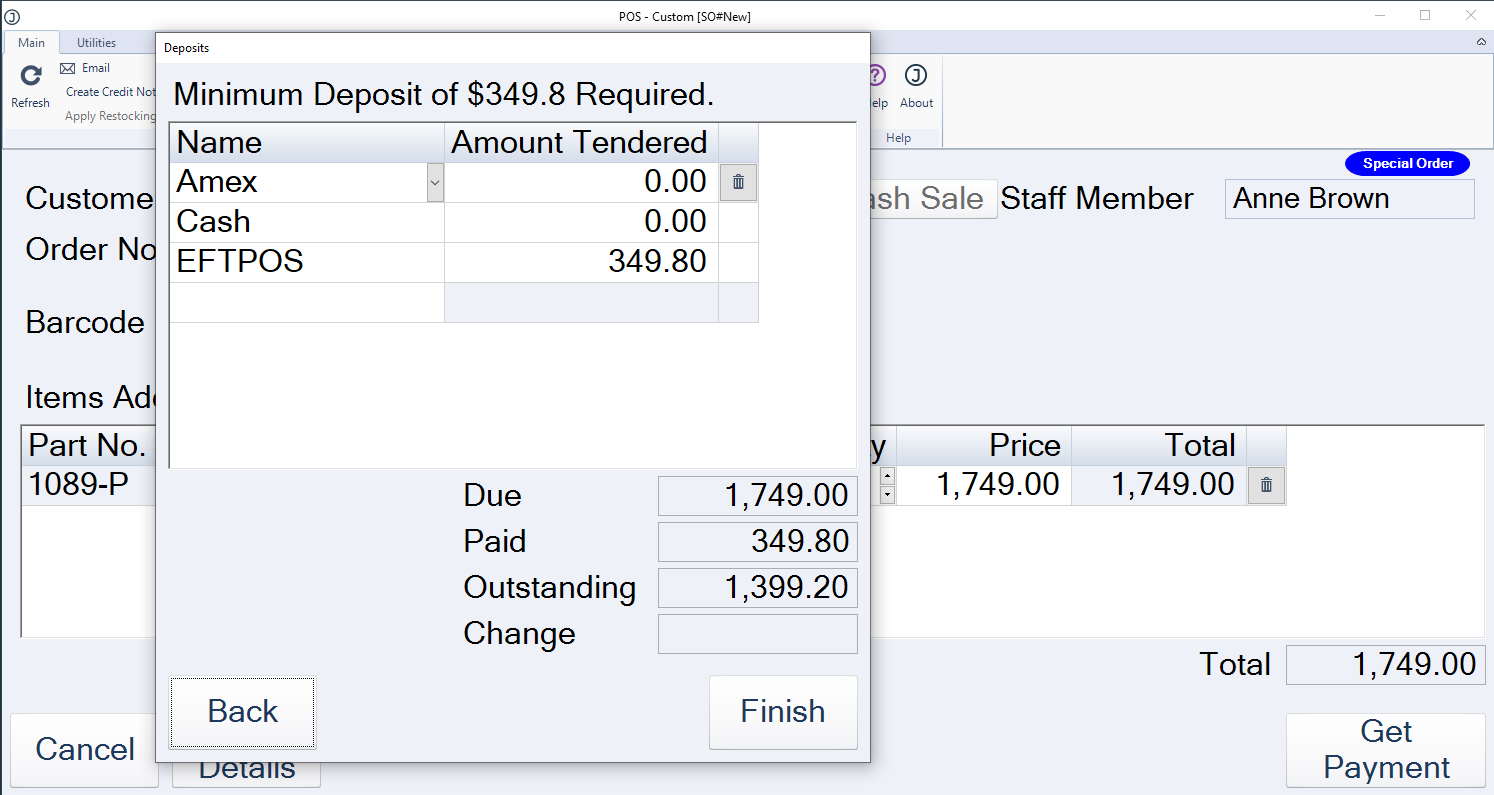The height and width of the screenshot is (795, 1494).
Task: Click the app logo in the title bar
Action: [x=12, y=16]
